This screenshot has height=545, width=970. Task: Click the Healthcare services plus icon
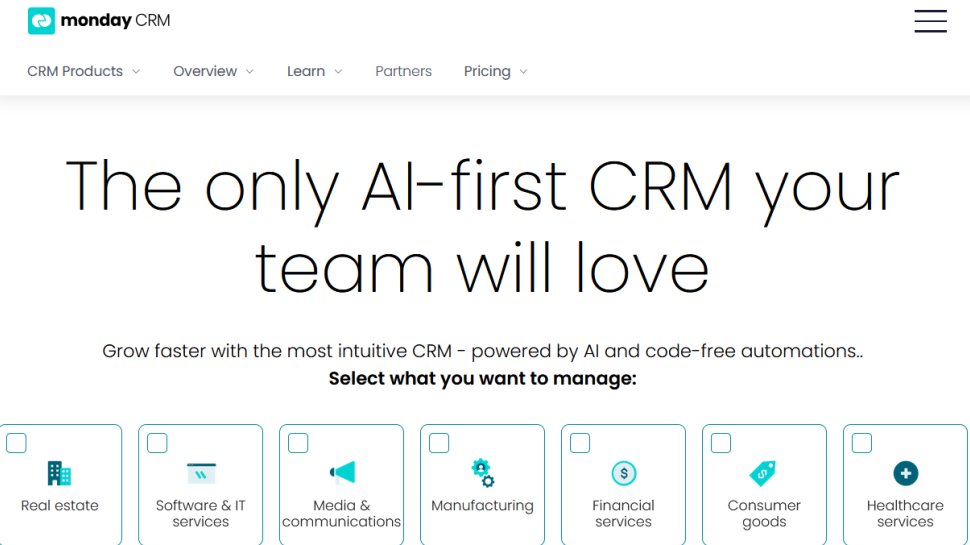click(906, 473)
